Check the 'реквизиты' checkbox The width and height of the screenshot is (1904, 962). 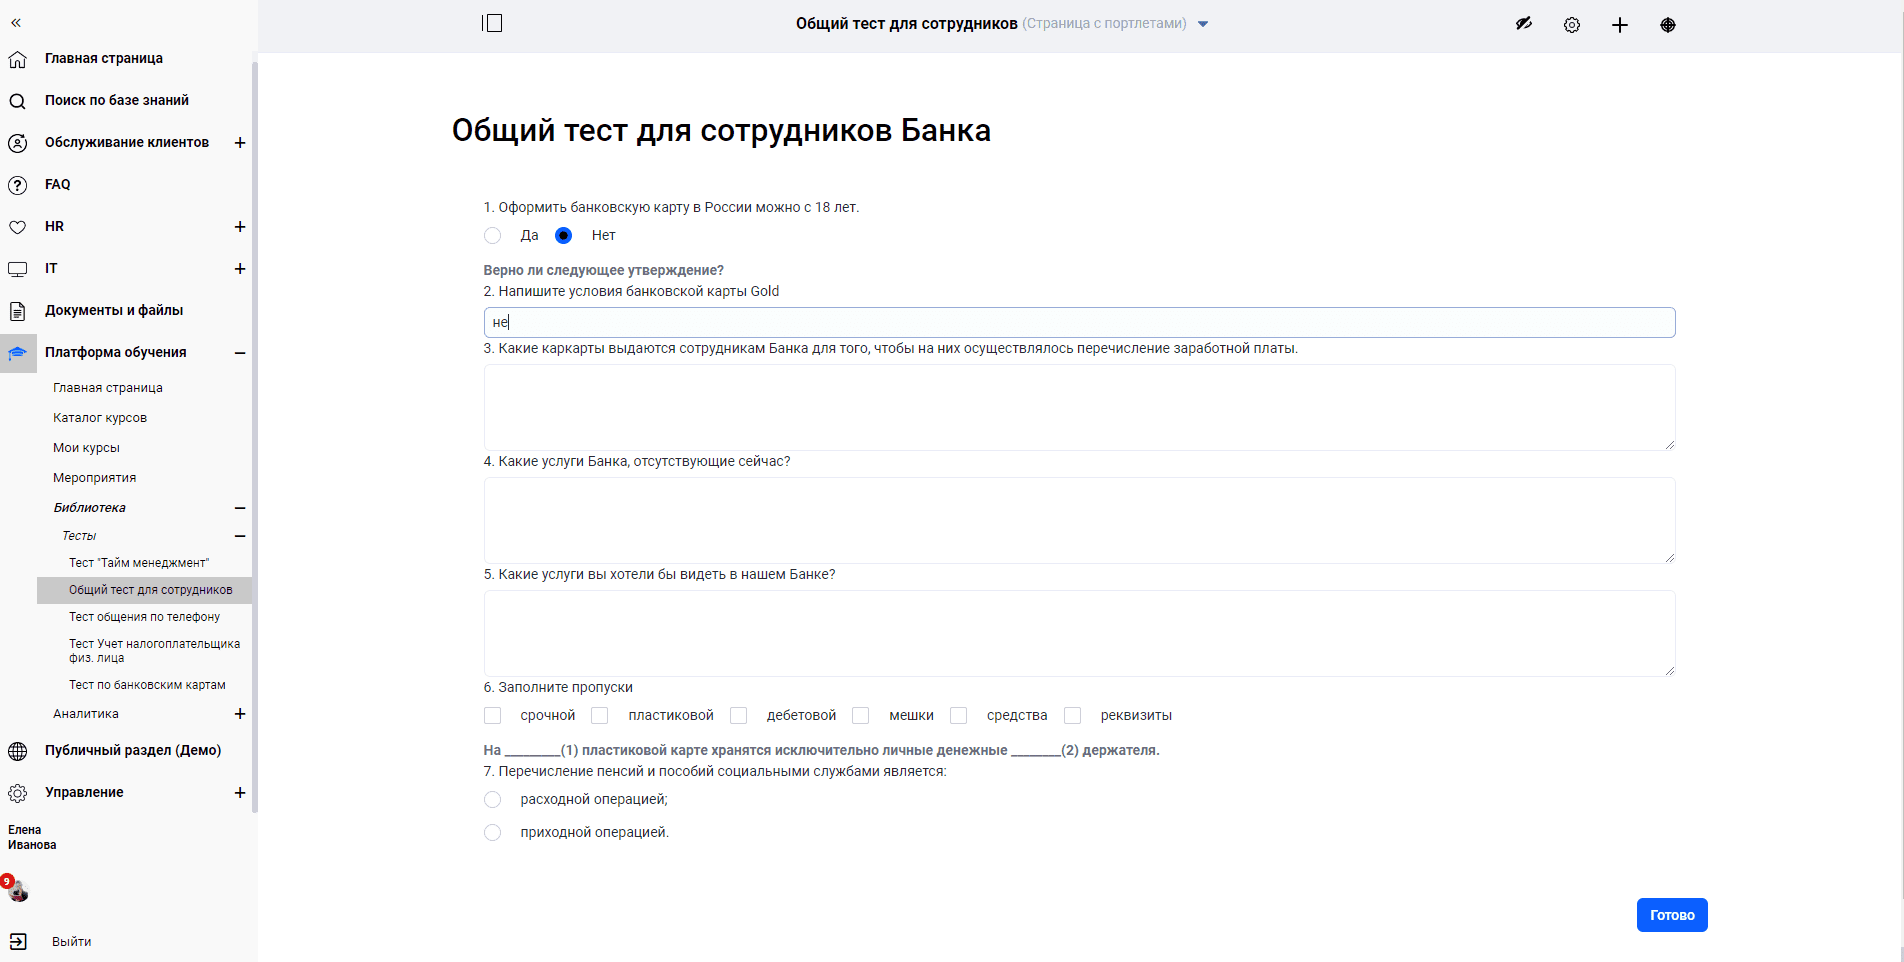(1073, 716)
